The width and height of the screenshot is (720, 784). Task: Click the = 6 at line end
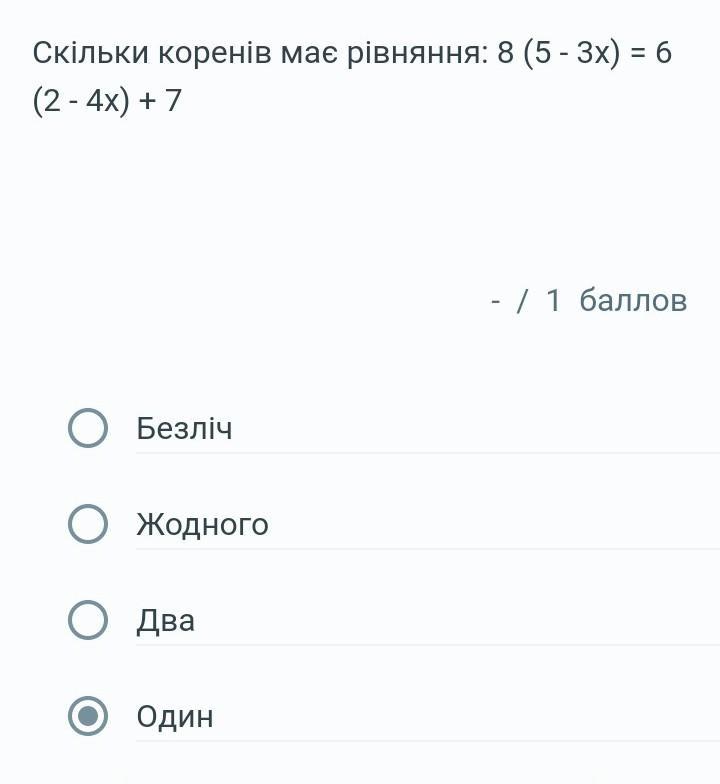[651, 53]
